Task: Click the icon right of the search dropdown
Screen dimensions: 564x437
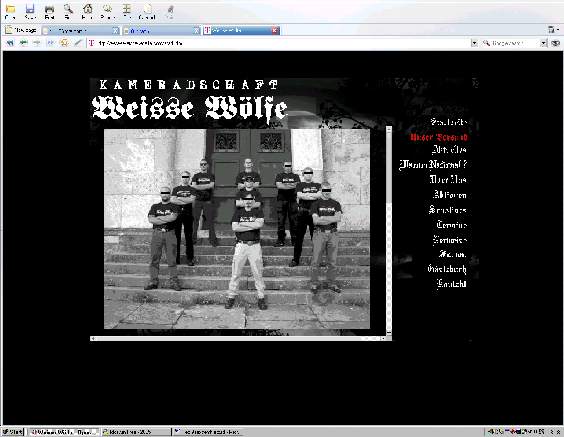Action: coord(555,43)
